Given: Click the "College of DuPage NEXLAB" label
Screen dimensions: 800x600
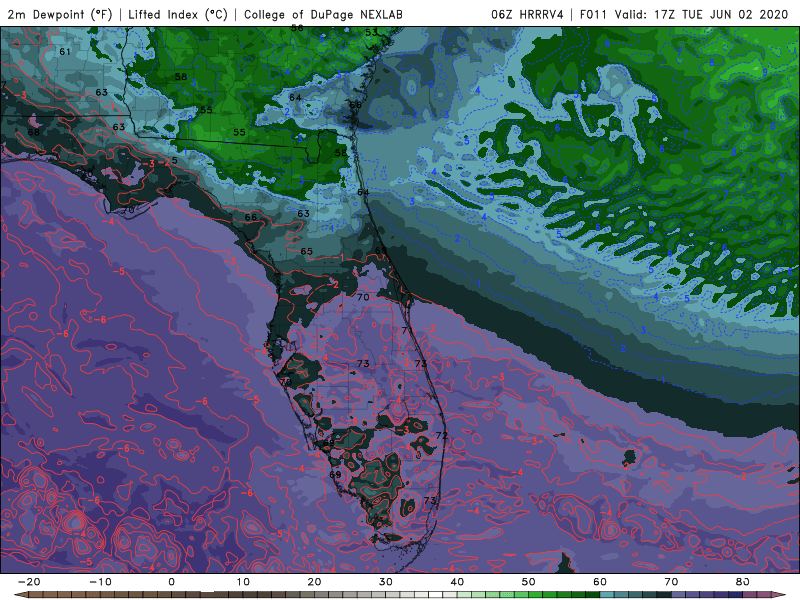Looking at the screenshot, I should tap(323, 14).
